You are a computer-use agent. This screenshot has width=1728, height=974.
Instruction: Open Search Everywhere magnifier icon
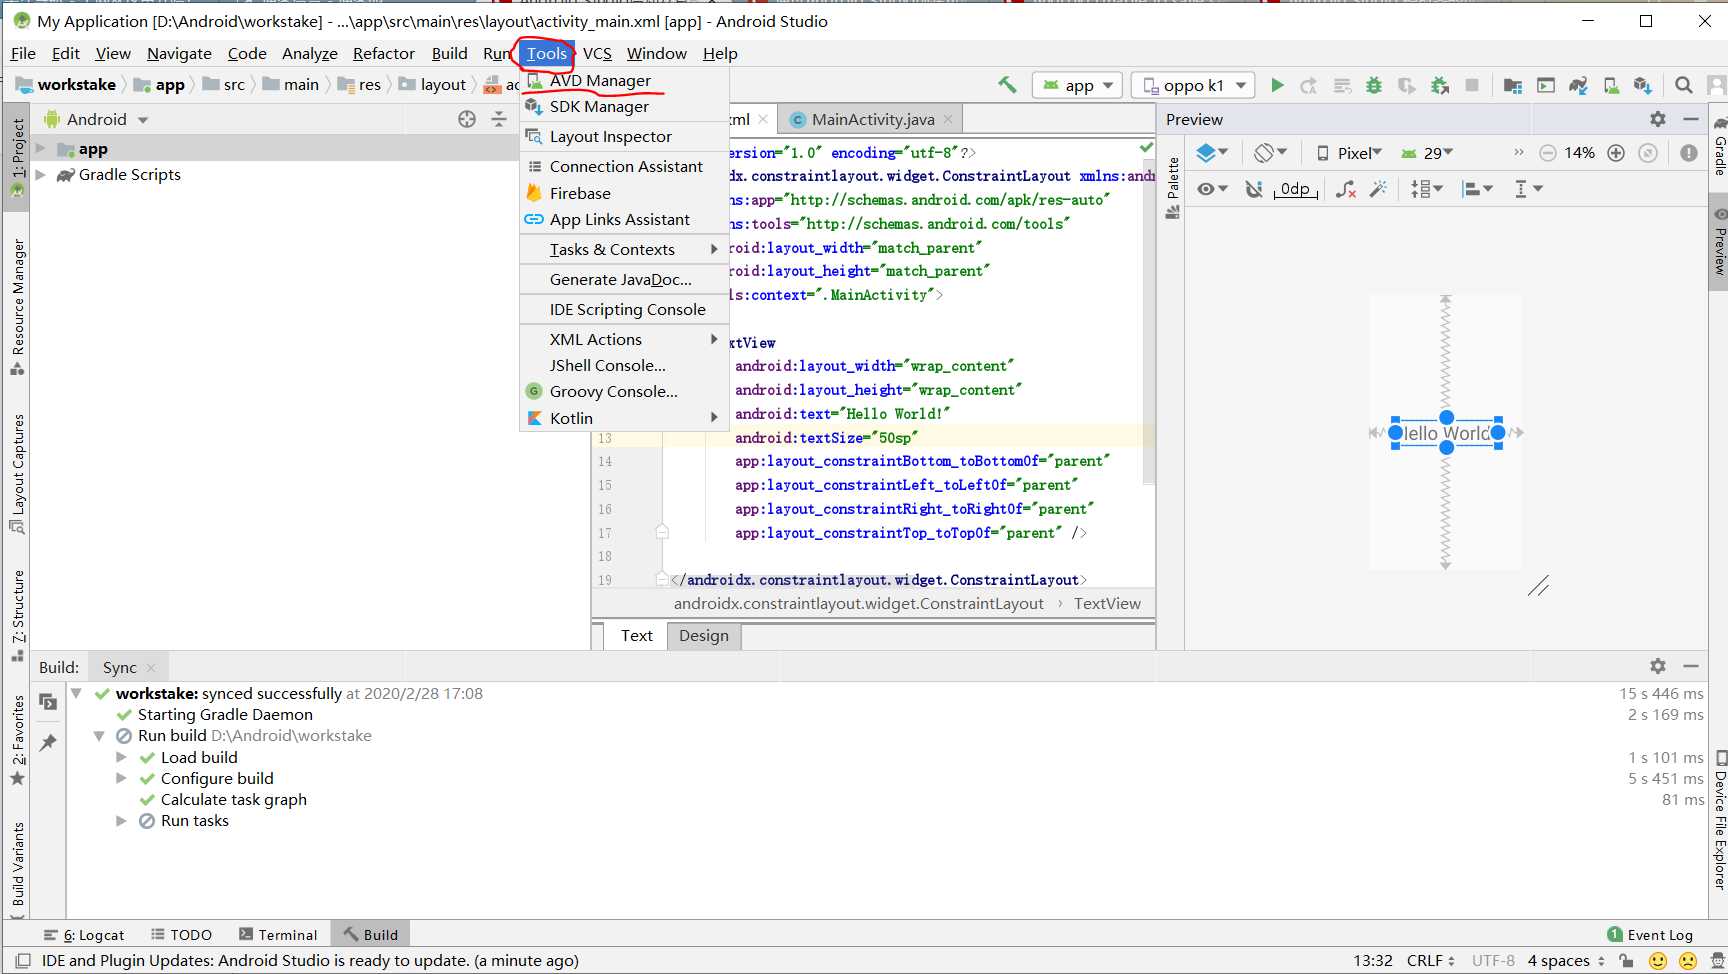(x=1684, y=86)
